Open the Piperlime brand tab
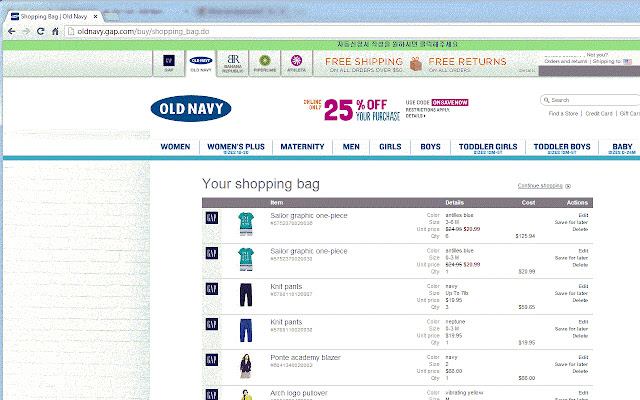The image size is (640, 400). (264, 63)
